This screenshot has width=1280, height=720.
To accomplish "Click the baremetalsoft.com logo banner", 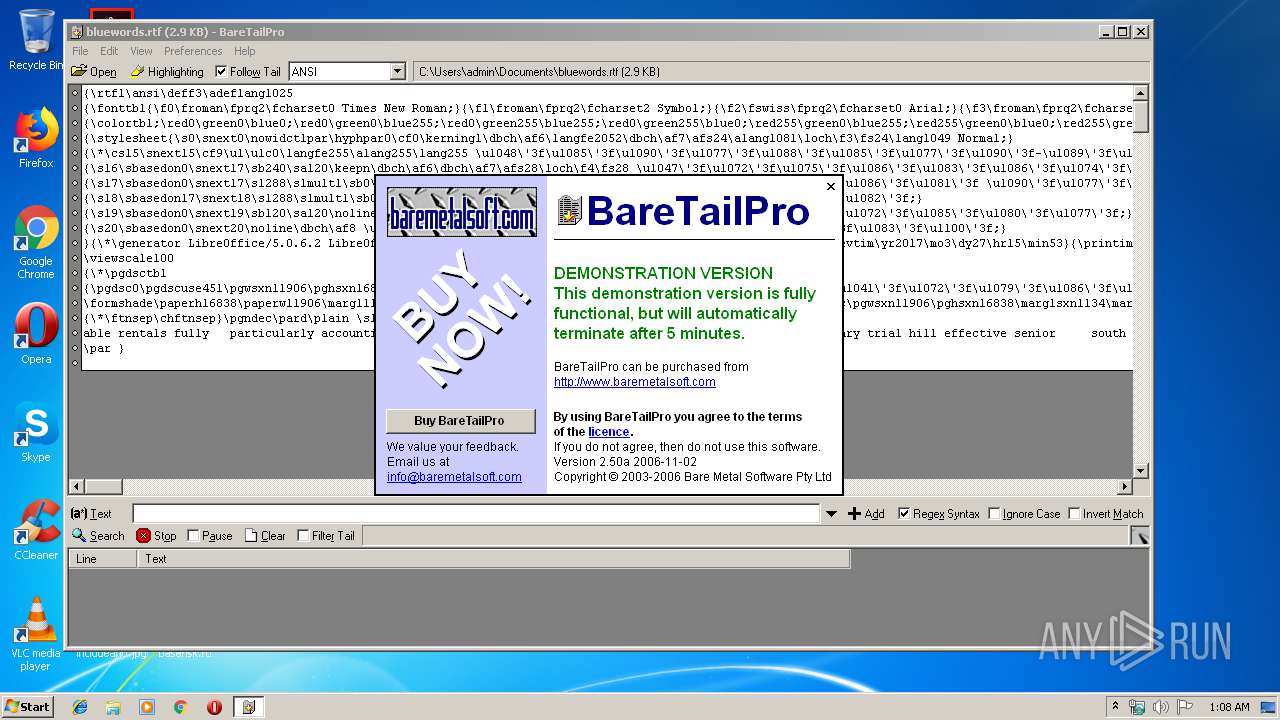I will pos(462,212).
